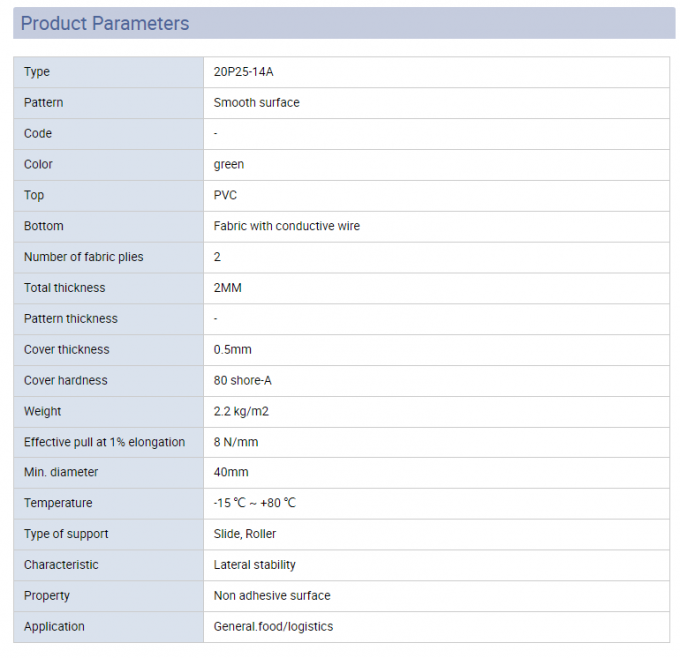
Task: Select the type value 20P25-14A
Action: 243,72
